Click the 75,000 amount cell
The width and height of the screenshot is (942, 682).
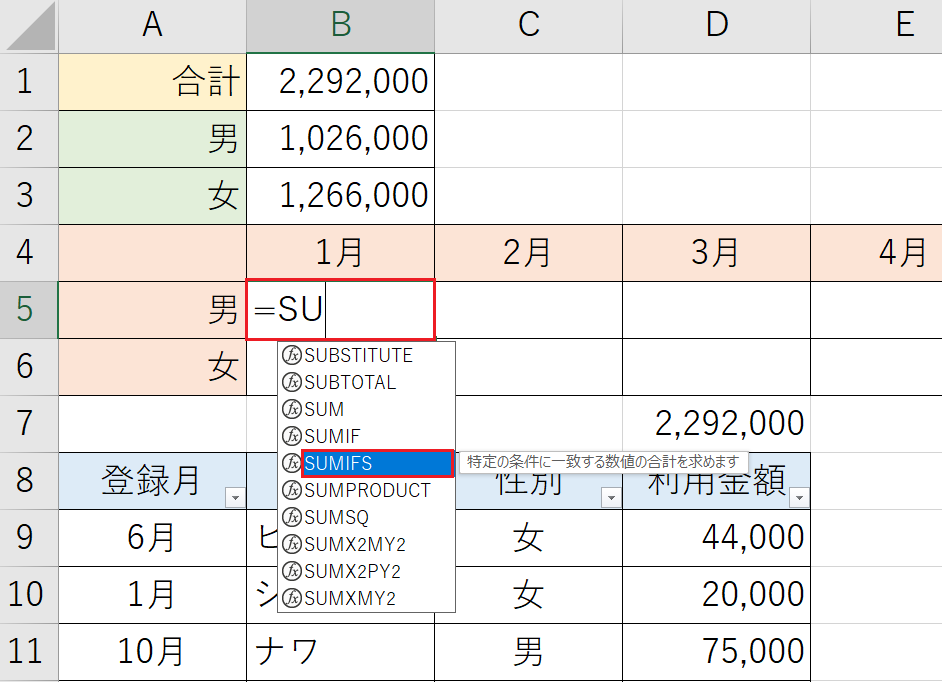click(x=717, y=652)
